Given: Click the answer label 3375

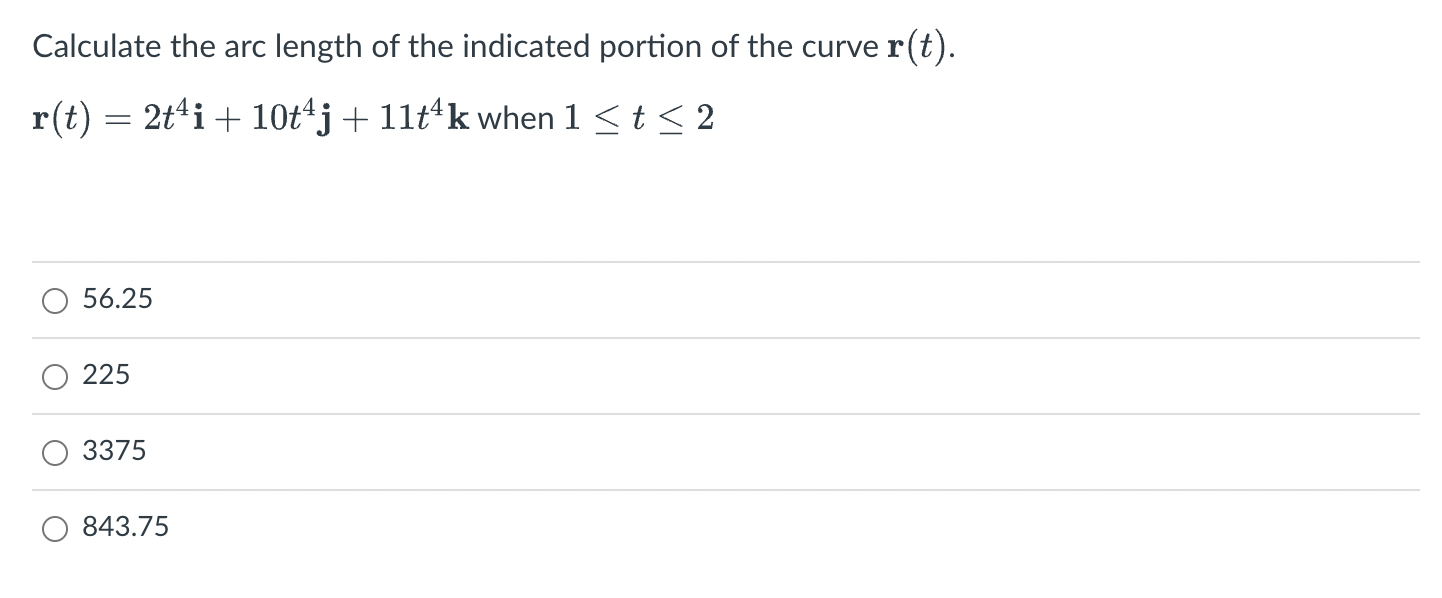Looking at the screenshot, I should 113,452.
